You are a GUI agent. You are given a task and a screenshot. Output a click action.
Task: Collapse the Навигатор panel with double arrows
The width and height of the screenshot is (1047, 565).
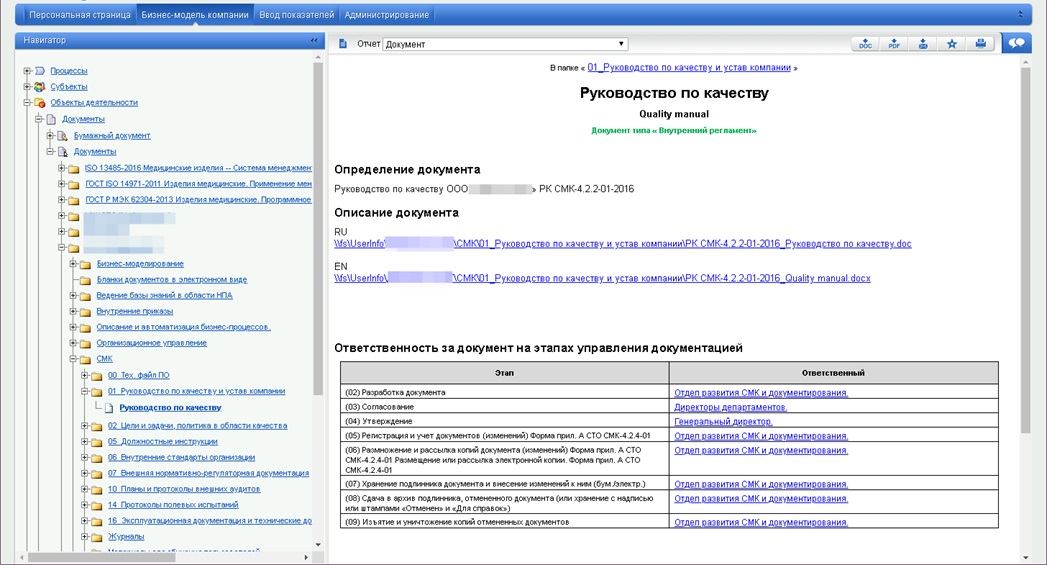click(314, 40)
